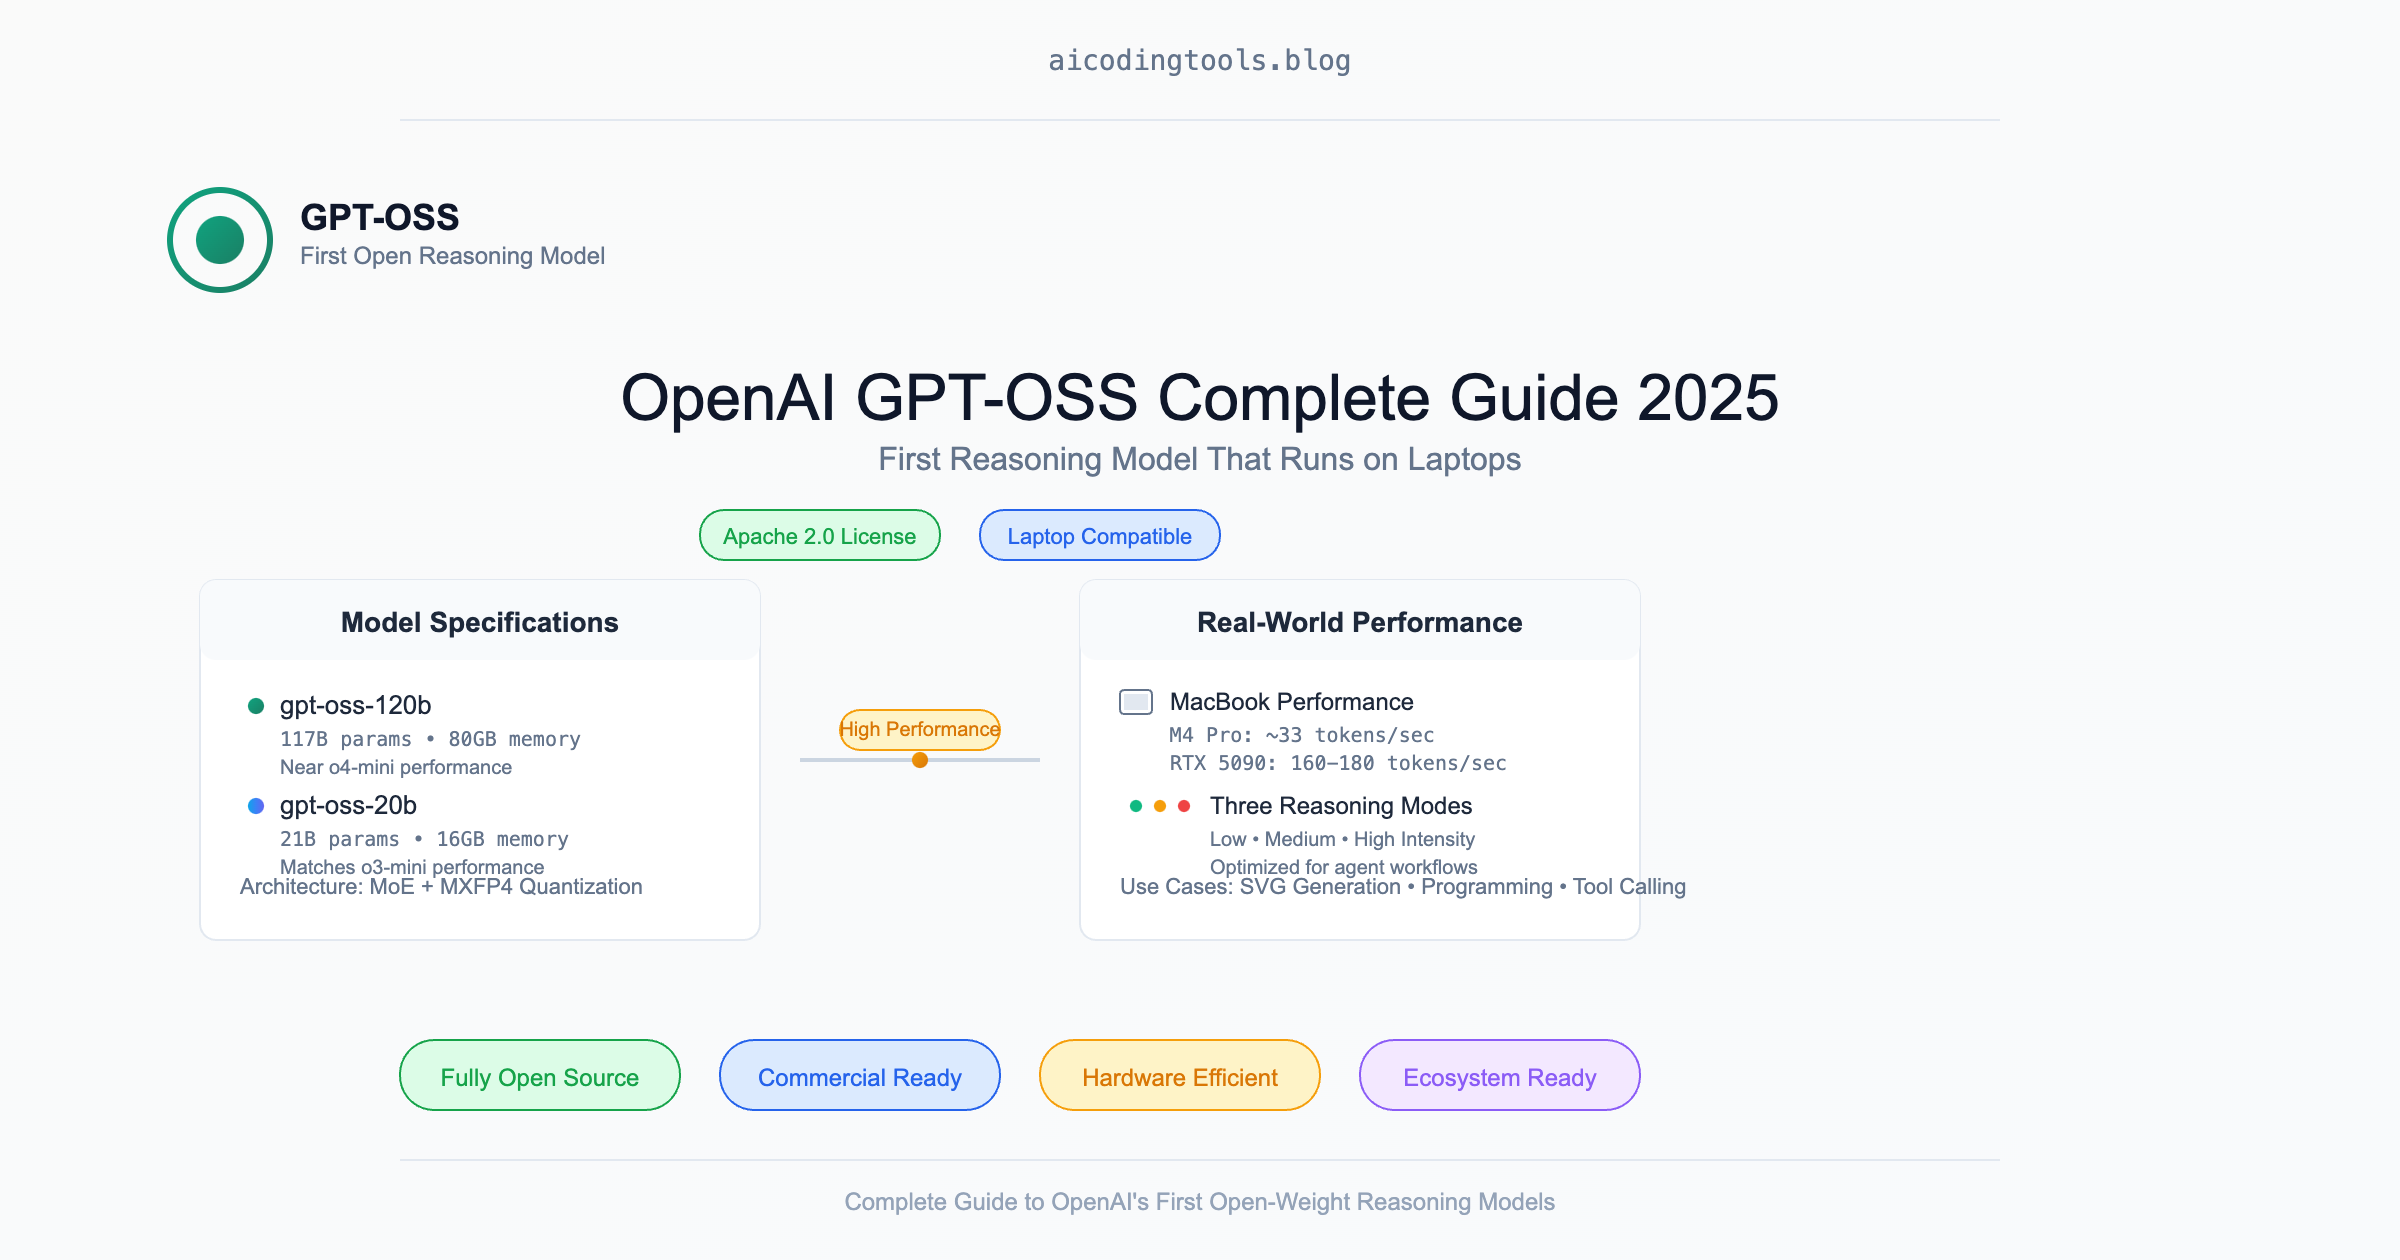
Task: Select the Apache 2.0 License badge
Action: pos(820,535)
